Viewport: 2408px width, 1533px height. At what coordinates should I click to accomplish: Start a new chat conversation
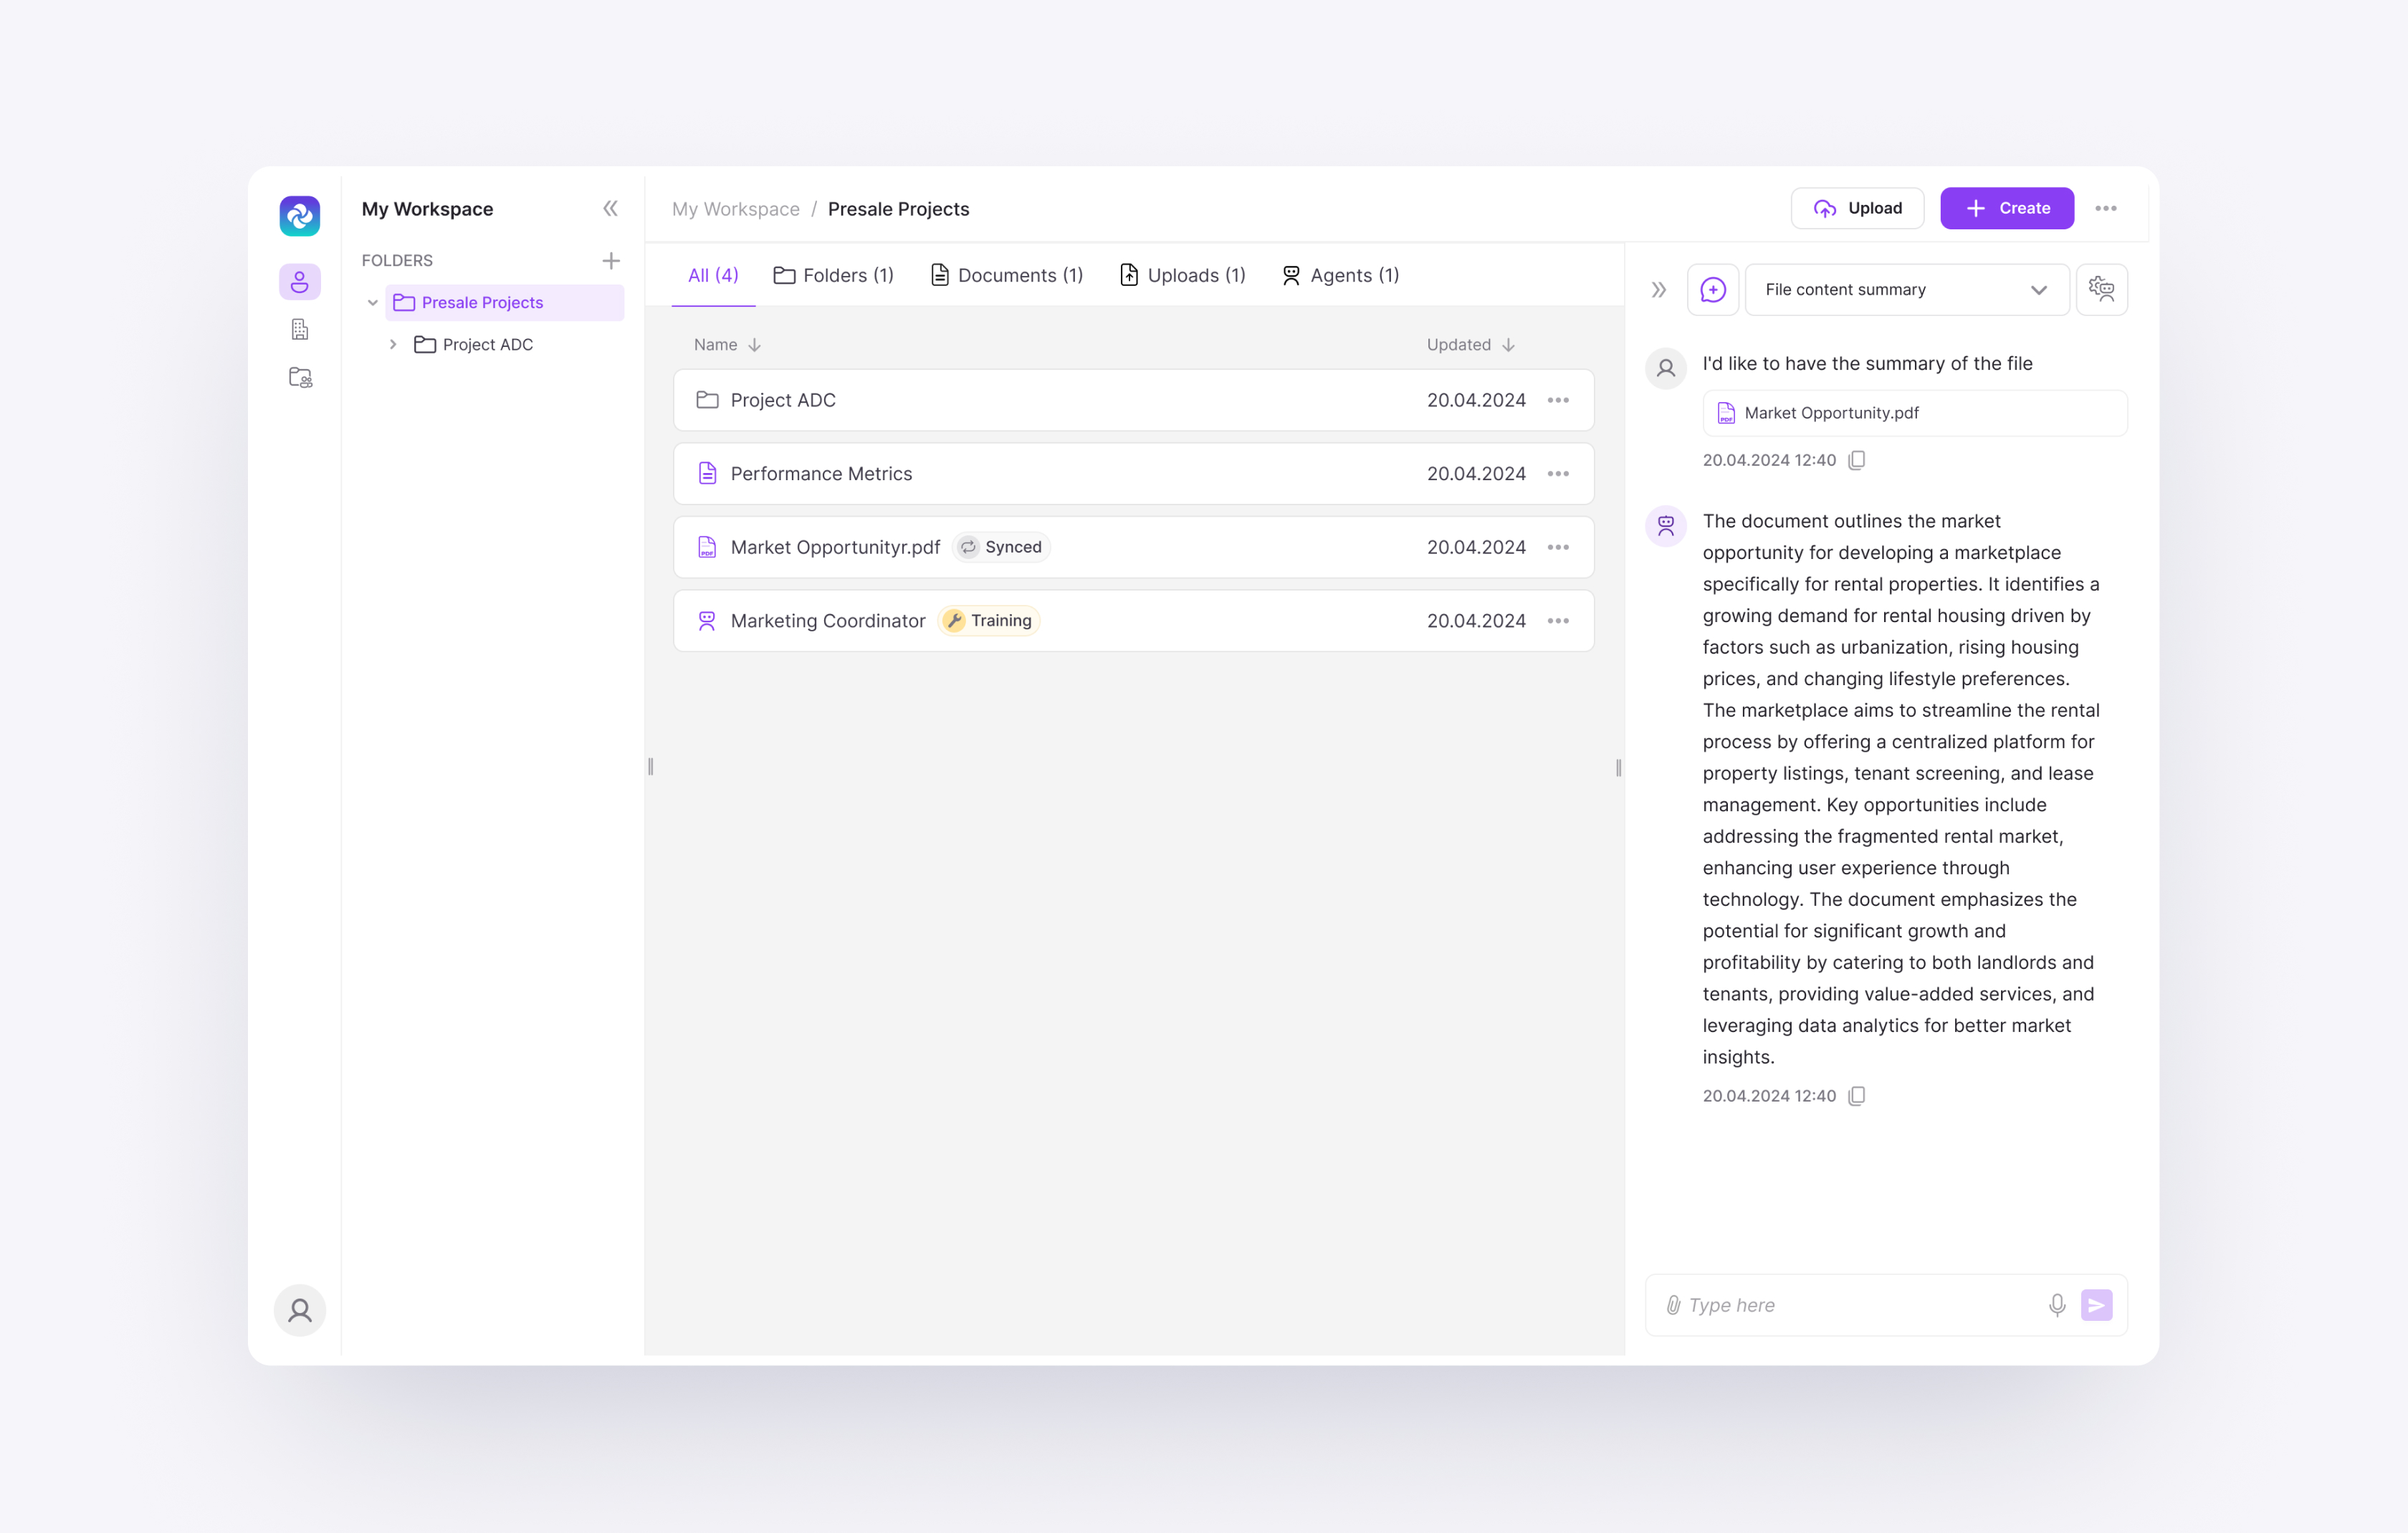(1713, 289)
